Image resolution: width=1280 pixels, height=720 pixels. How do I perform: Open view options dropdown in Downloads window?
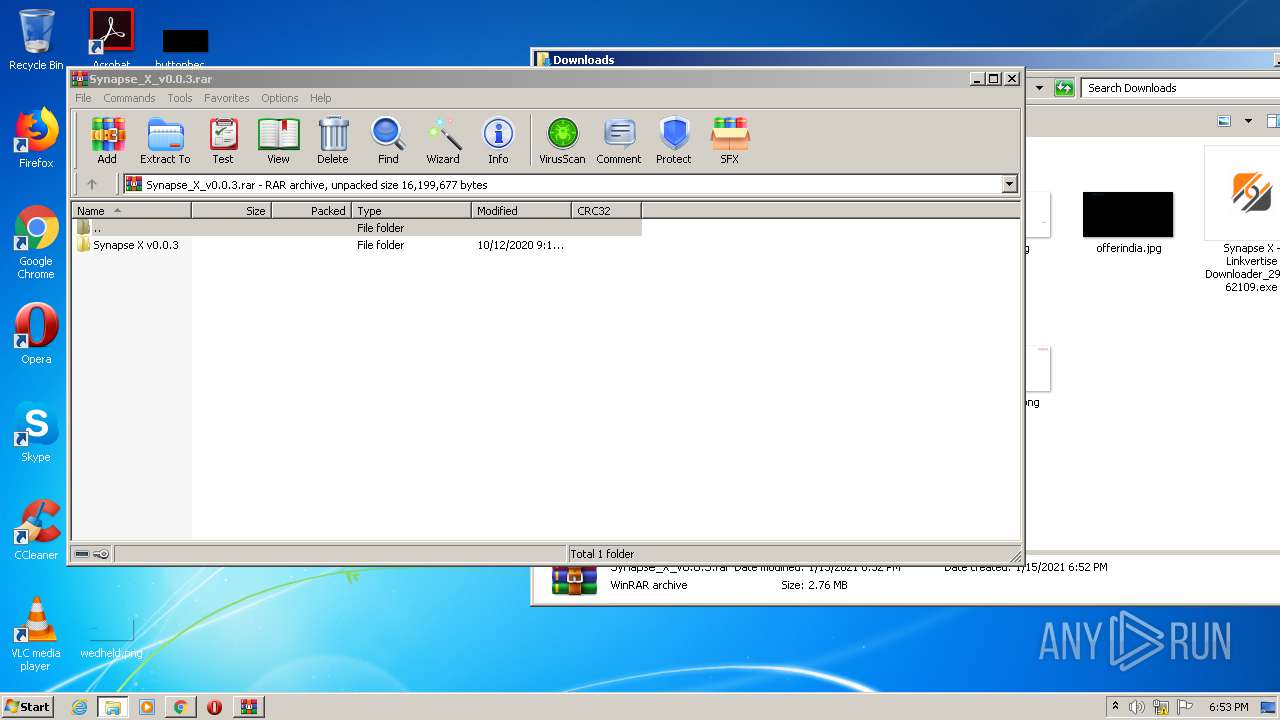[x=1248, y=121]
